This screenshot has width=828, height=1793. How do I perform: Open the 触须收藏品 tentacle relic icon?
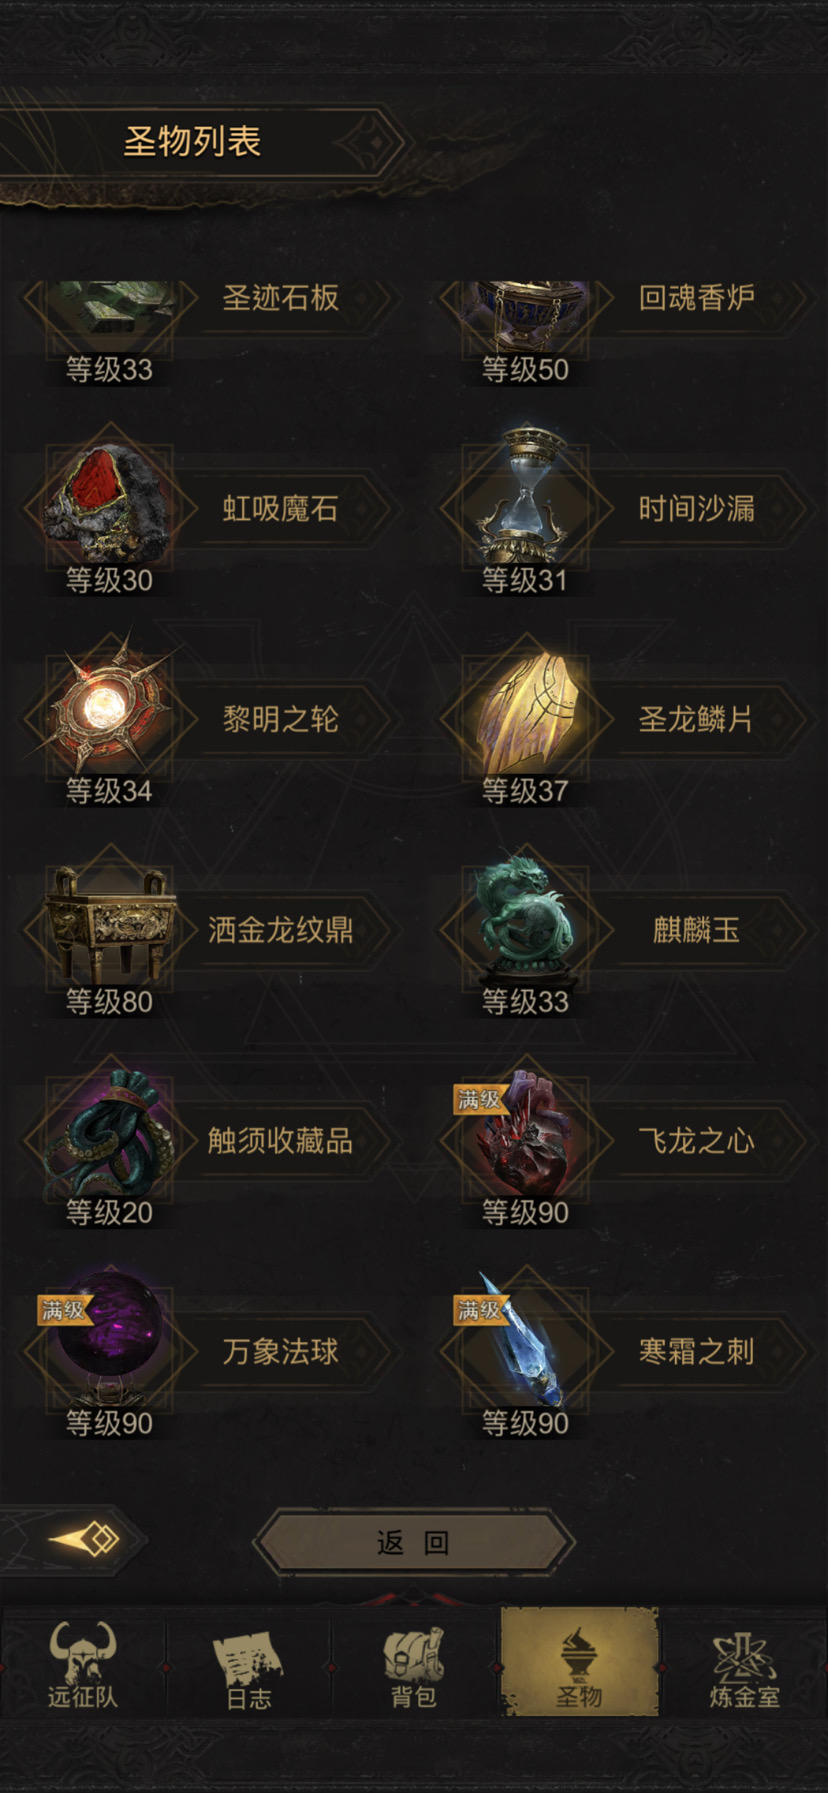tap(110, 1133)
